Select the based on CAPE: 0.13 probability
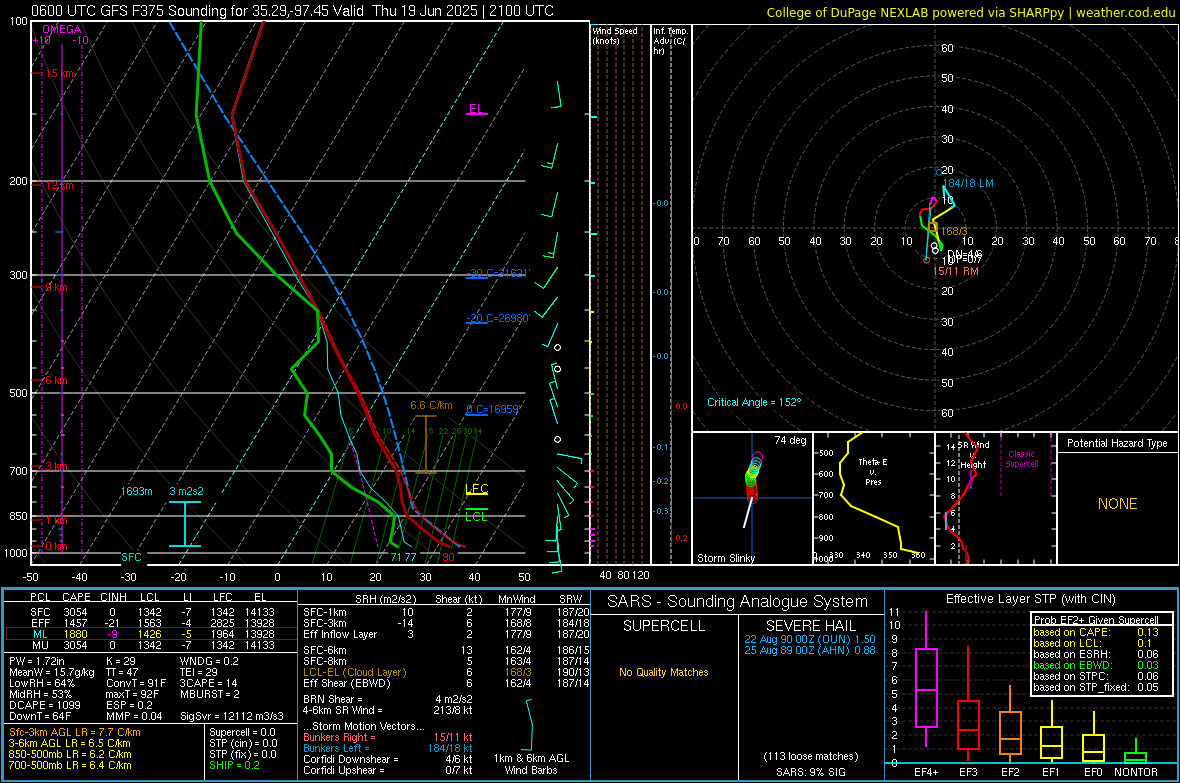1180x783 pixels. 1096,632
